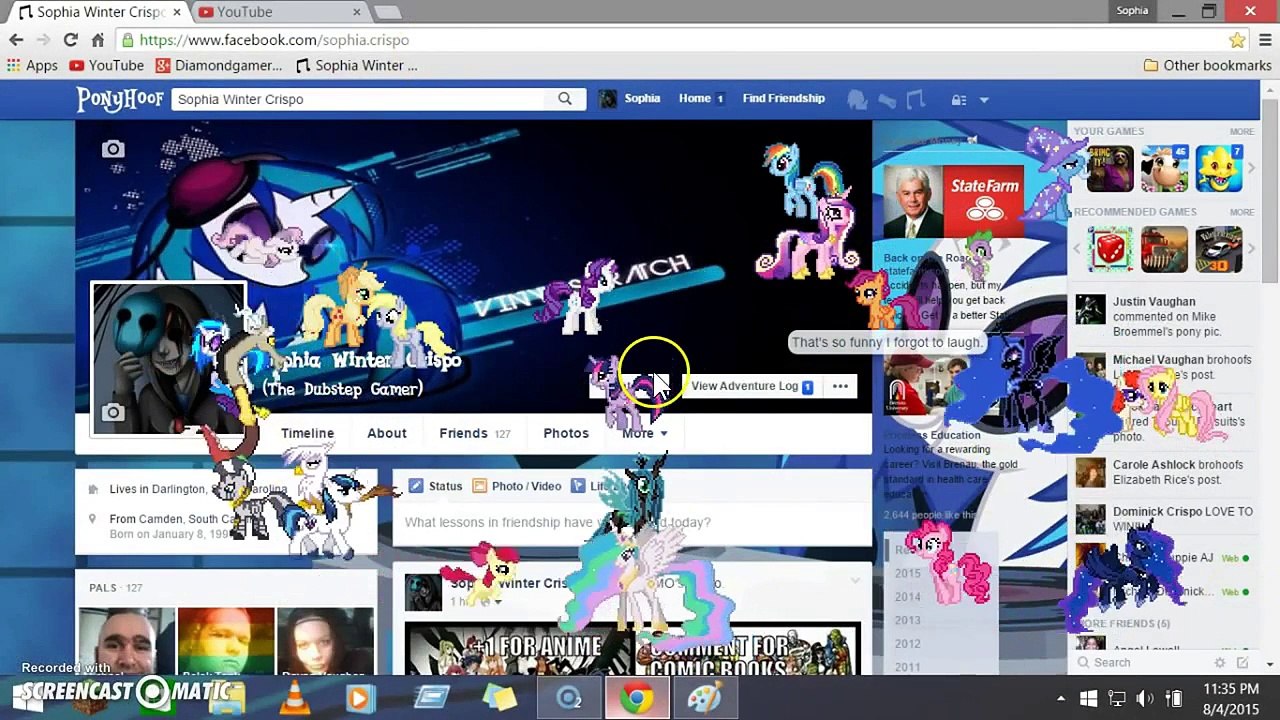Switch to the About tab

(387, 433)
